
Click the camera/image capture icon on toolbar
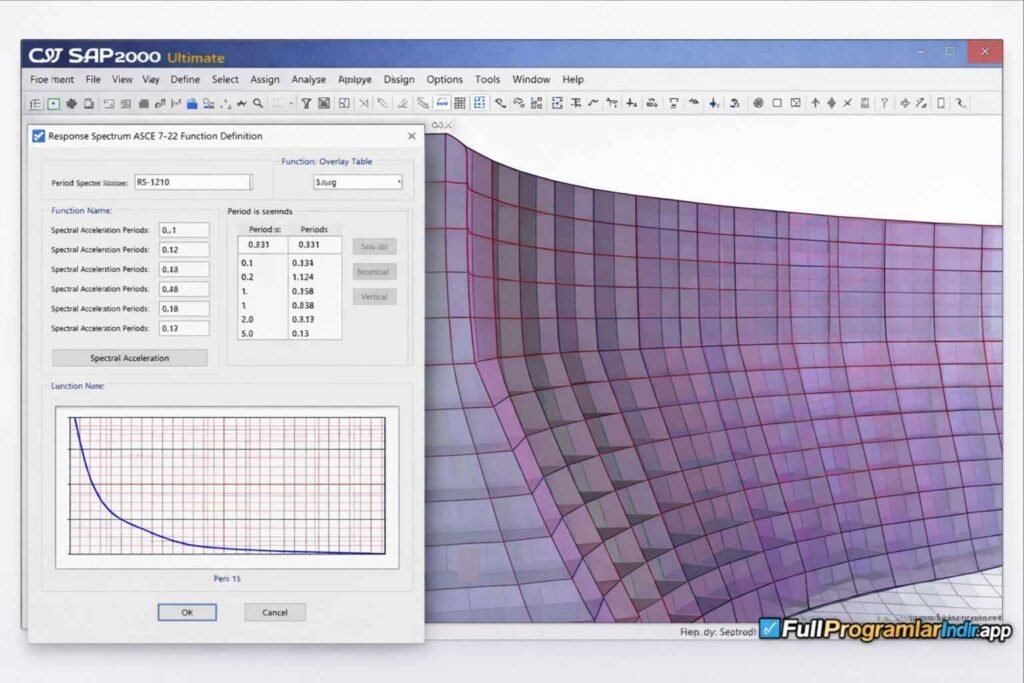coord(324,102)
